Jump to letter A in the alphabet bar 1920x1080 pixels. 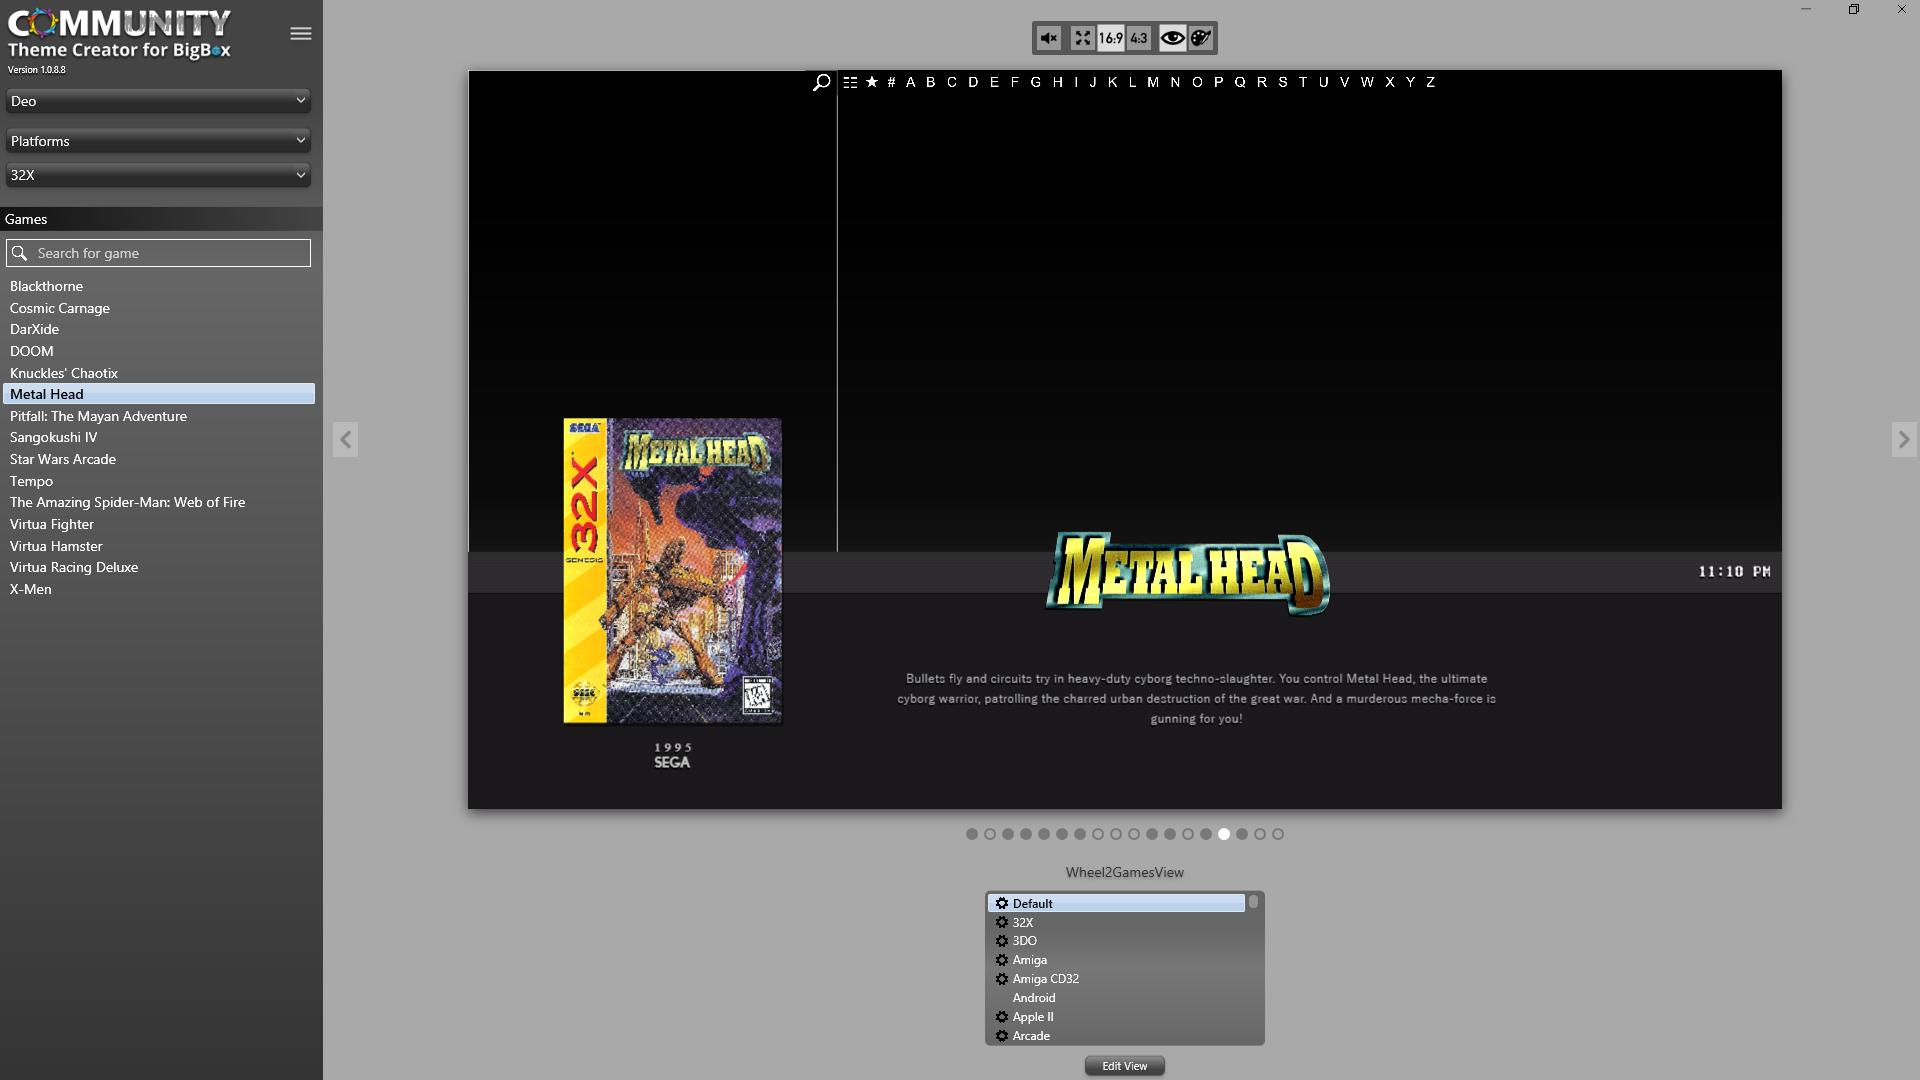910,82
